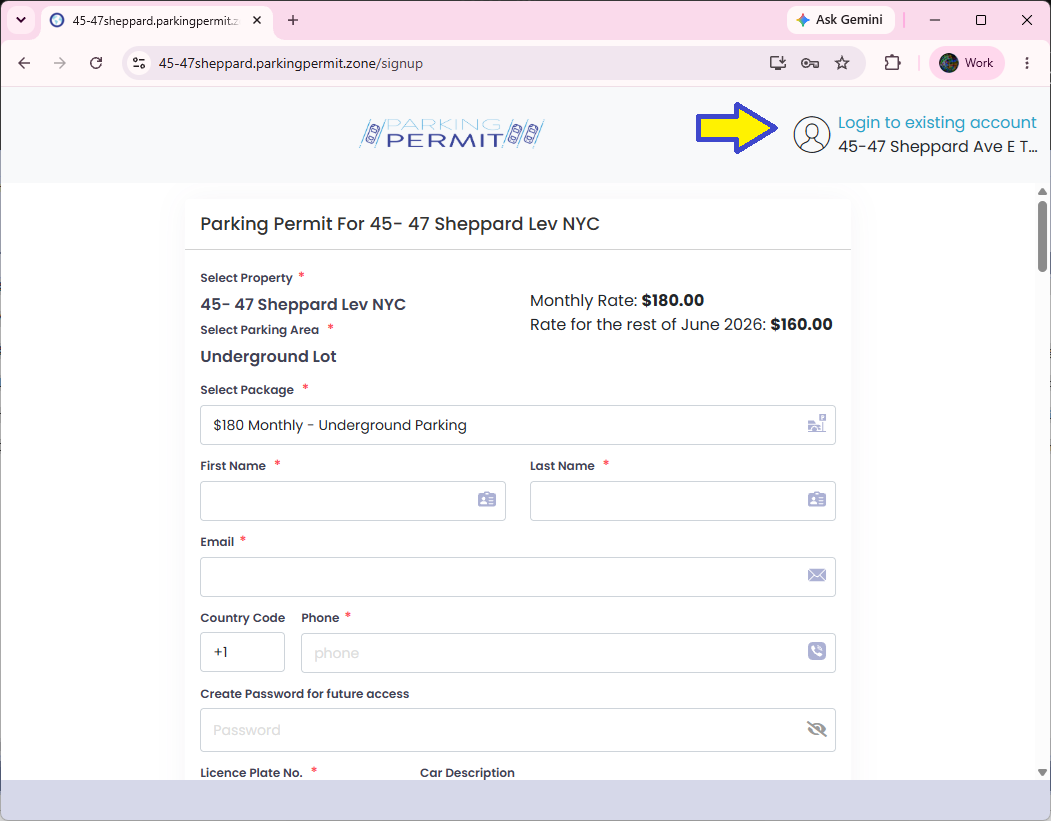Click the URL in the address bar
Viewport: 1051px width, 821px height.
pyautogui.click(x=290, y=63)
